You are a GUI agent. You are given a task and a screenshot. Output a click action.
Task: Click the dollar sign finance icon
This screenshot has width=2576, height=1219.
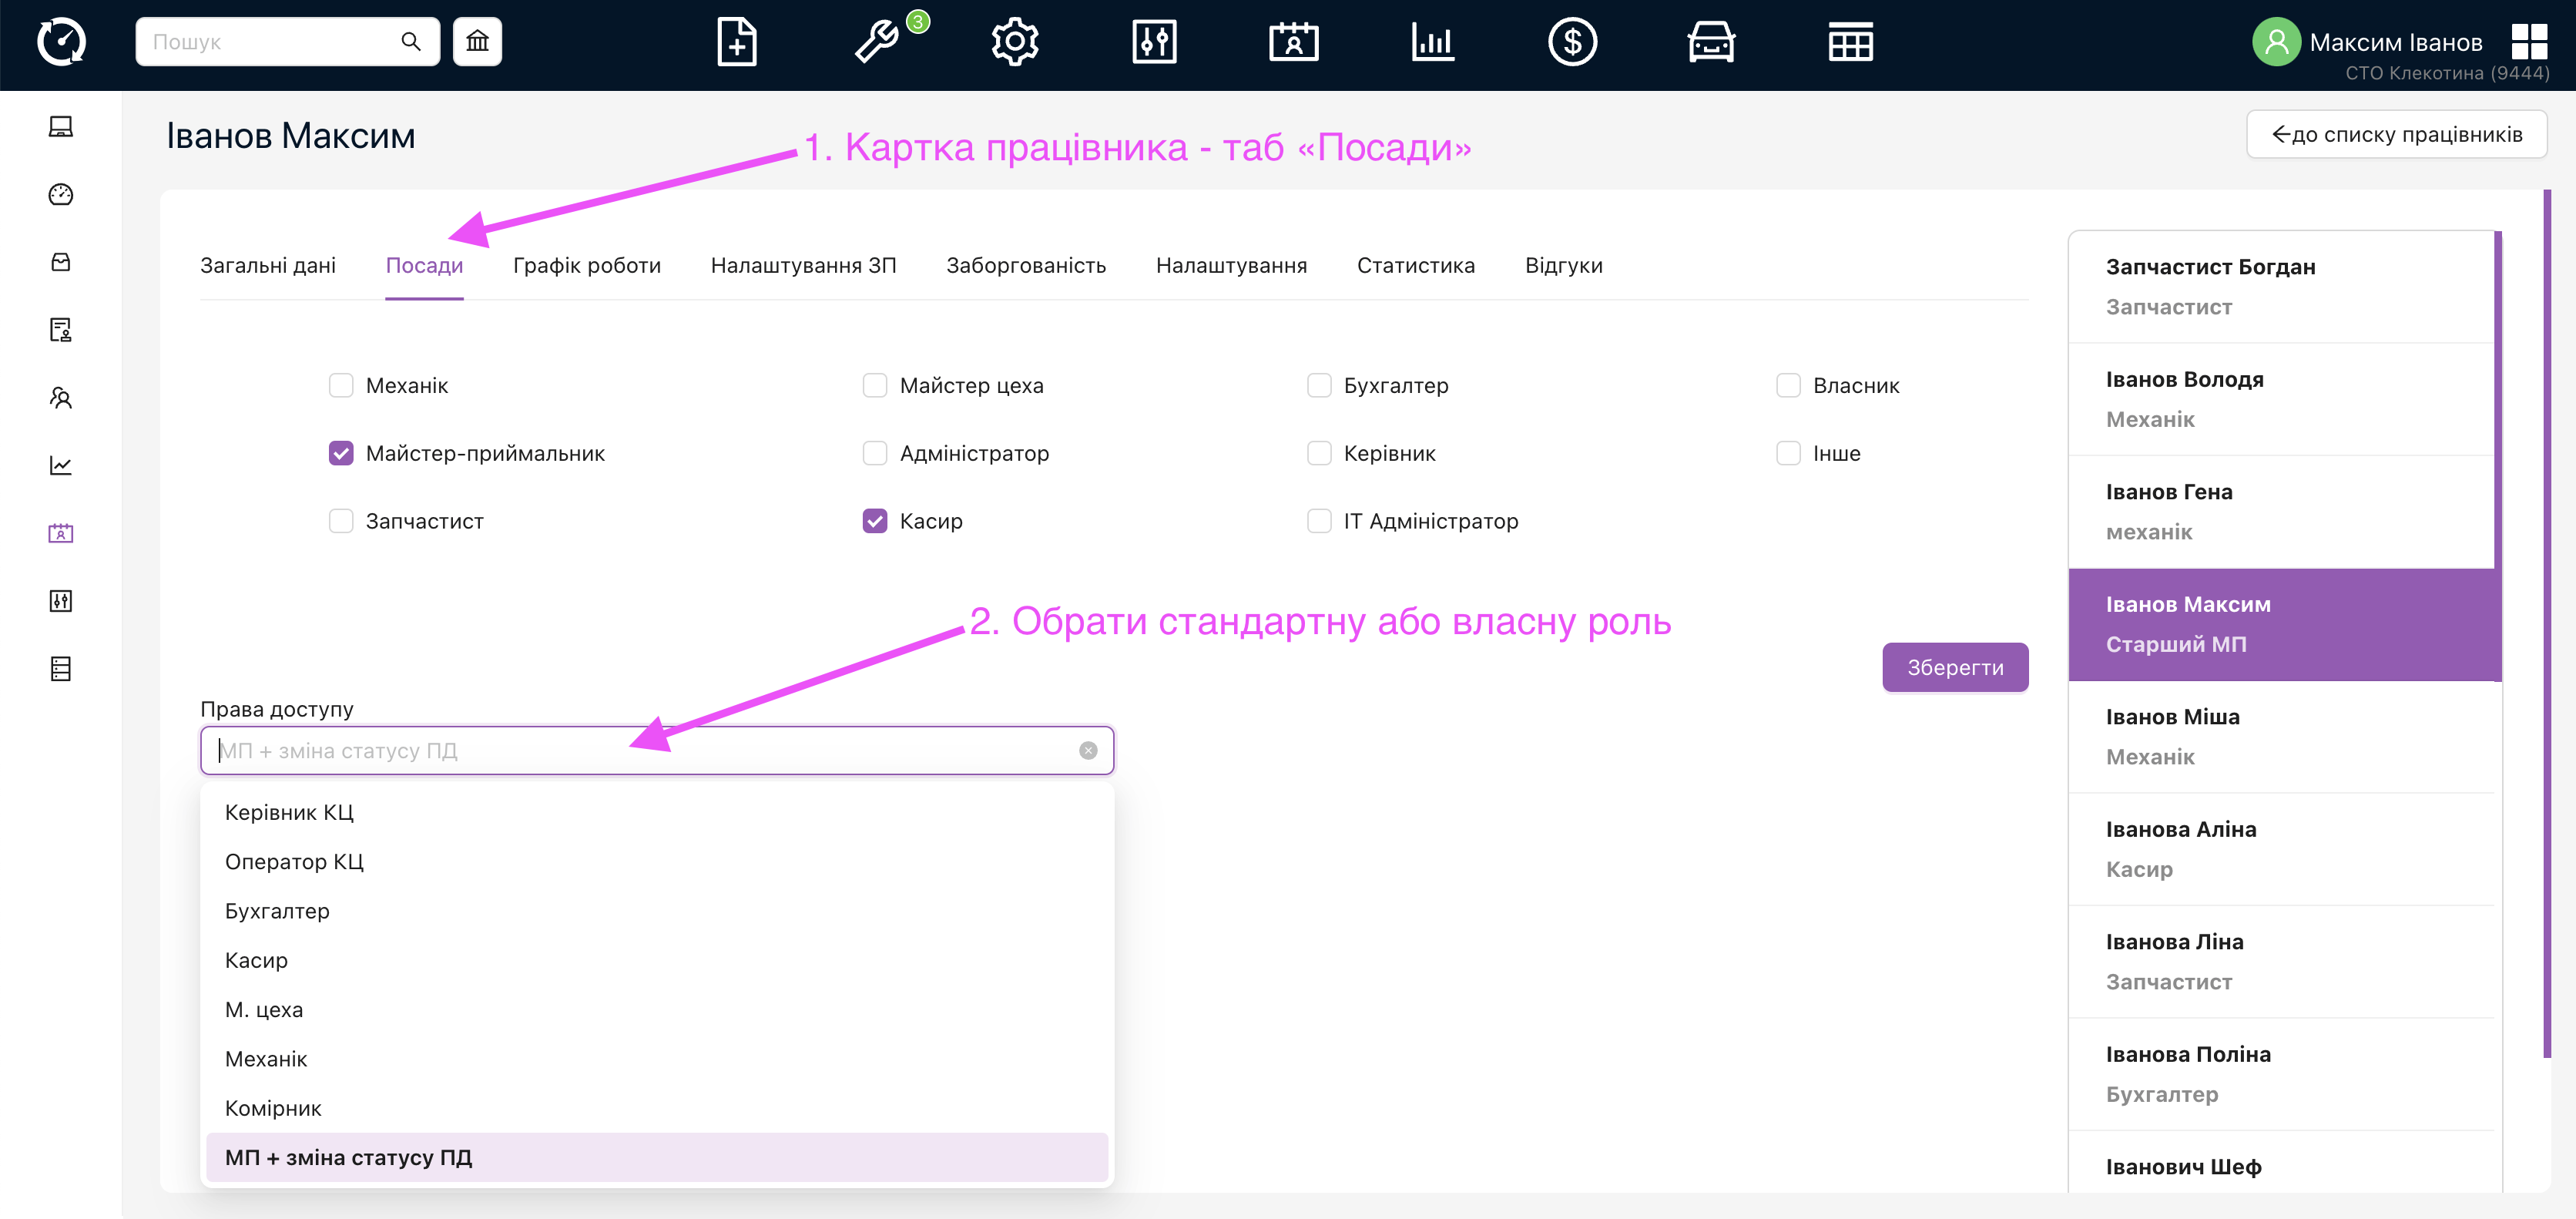pyautogui.click(x=1572, y=42)
